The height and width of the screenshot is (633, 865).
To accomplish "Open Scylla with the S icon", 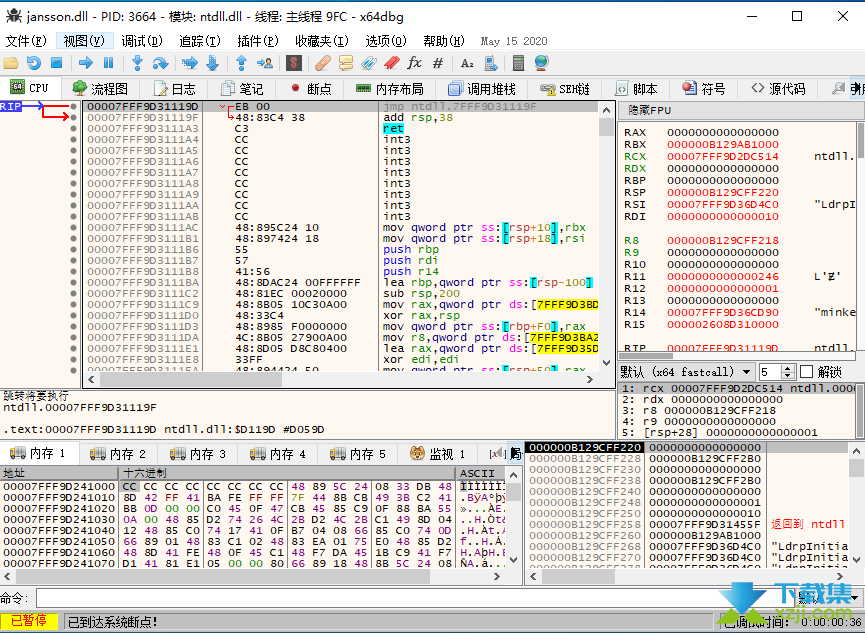I will [294, 63].
